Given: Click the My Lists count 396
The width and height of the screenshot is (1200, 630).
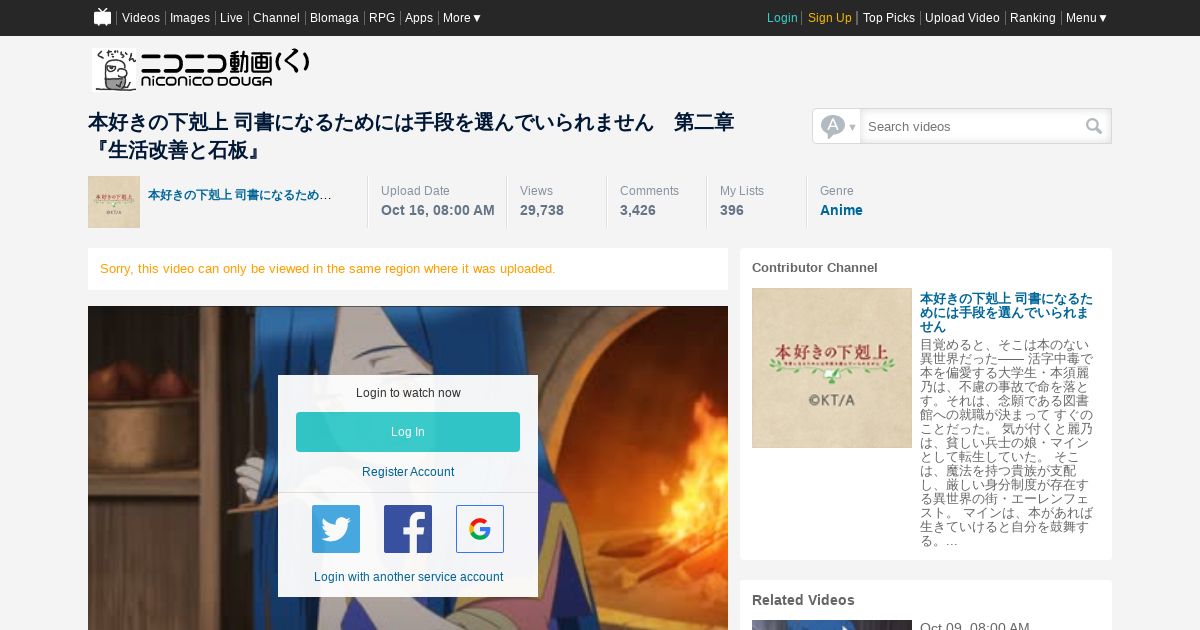Looking at the screenshot, I should pos(732,210).
